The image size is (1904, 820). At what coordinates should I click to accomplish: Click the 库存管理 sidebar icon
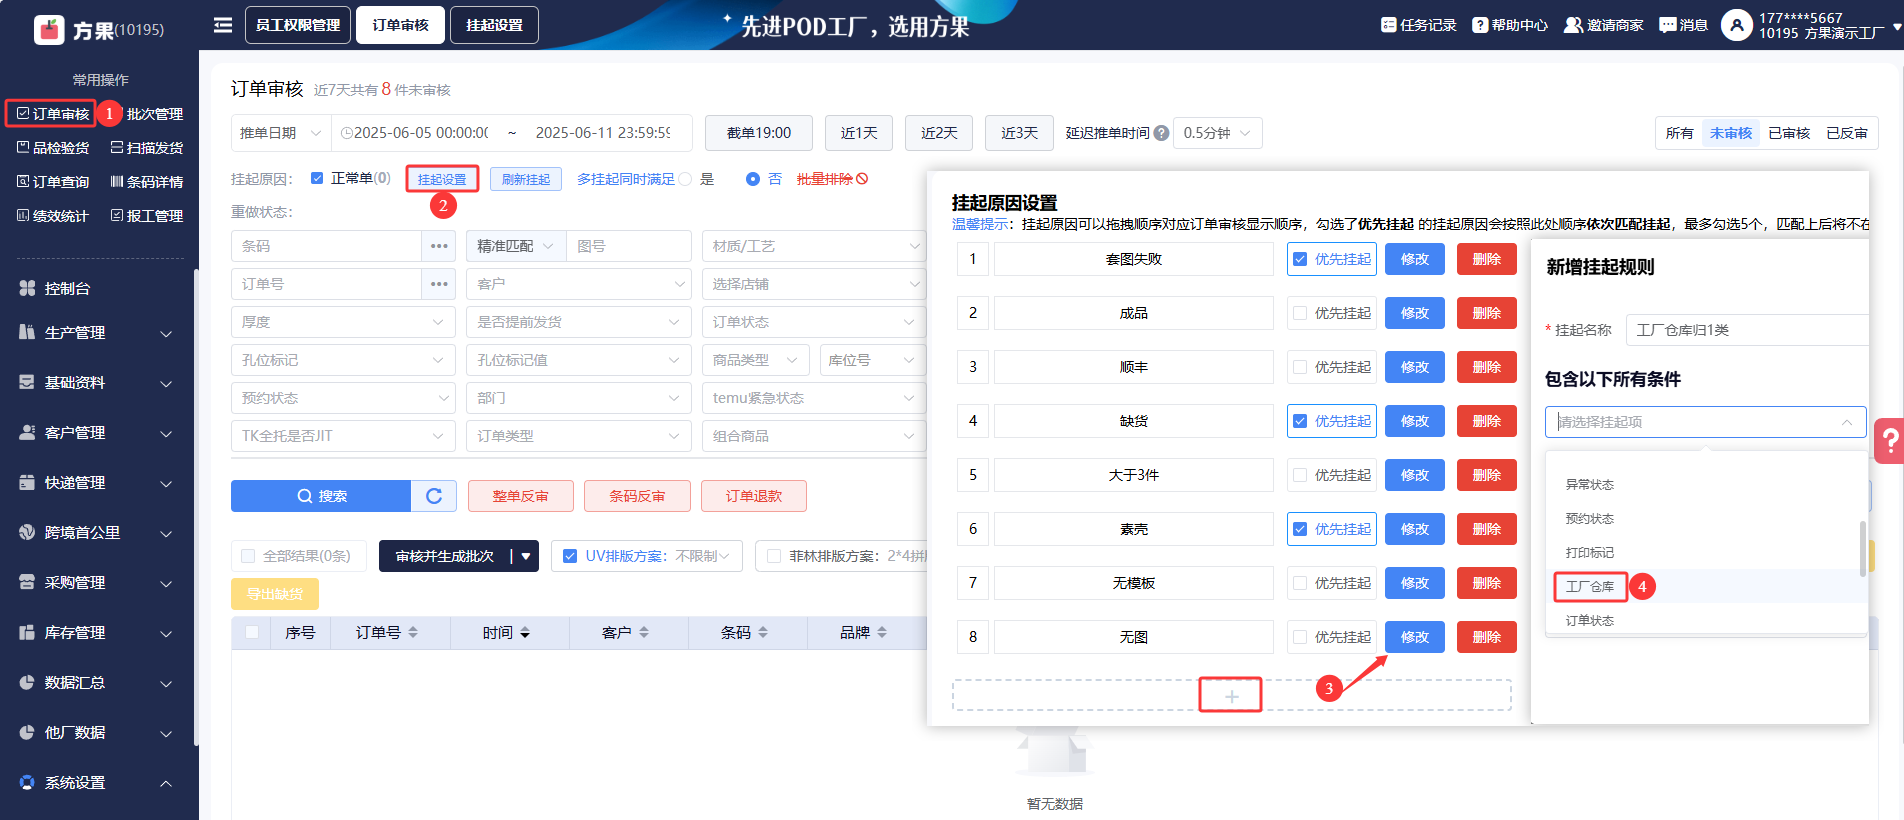point(27,632)
